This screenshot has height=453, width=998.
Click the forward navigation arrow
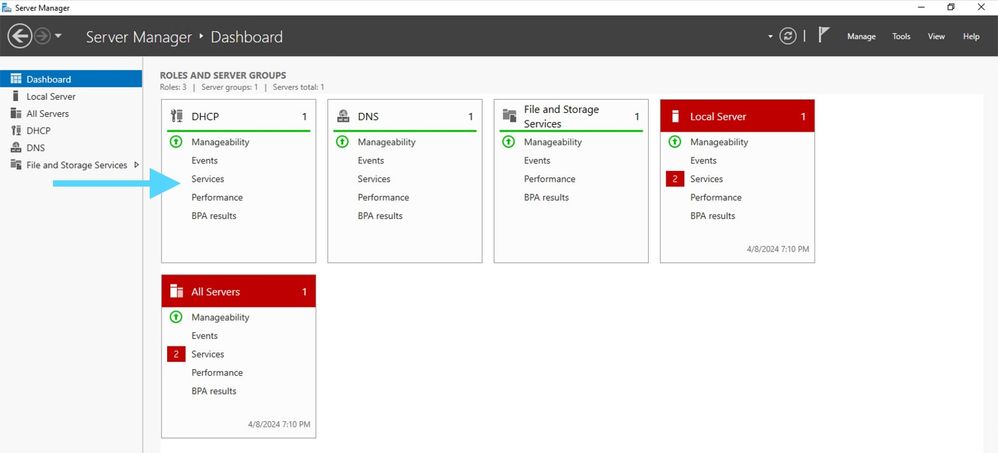tap(42, 36)
